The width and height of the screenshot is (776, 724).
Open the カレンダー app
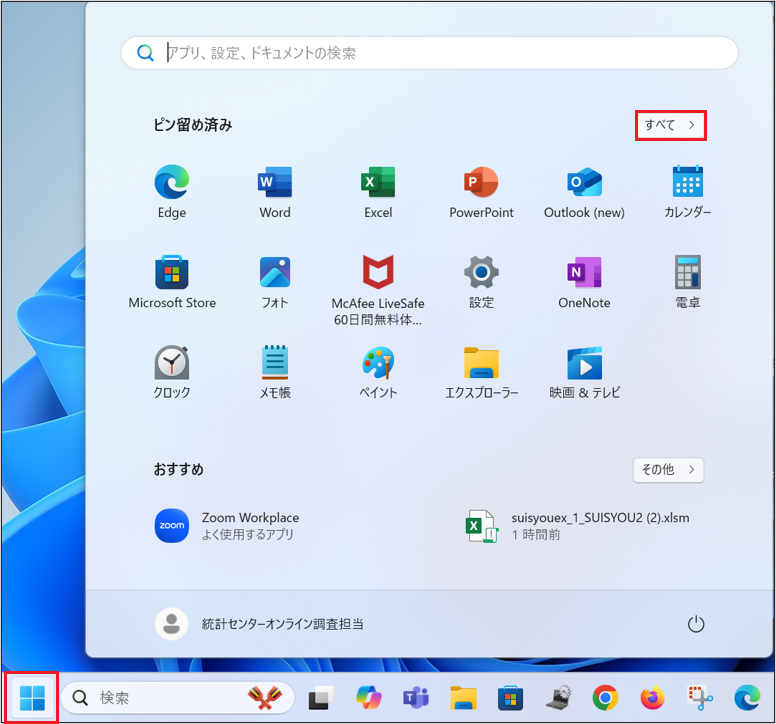point(687,192)
